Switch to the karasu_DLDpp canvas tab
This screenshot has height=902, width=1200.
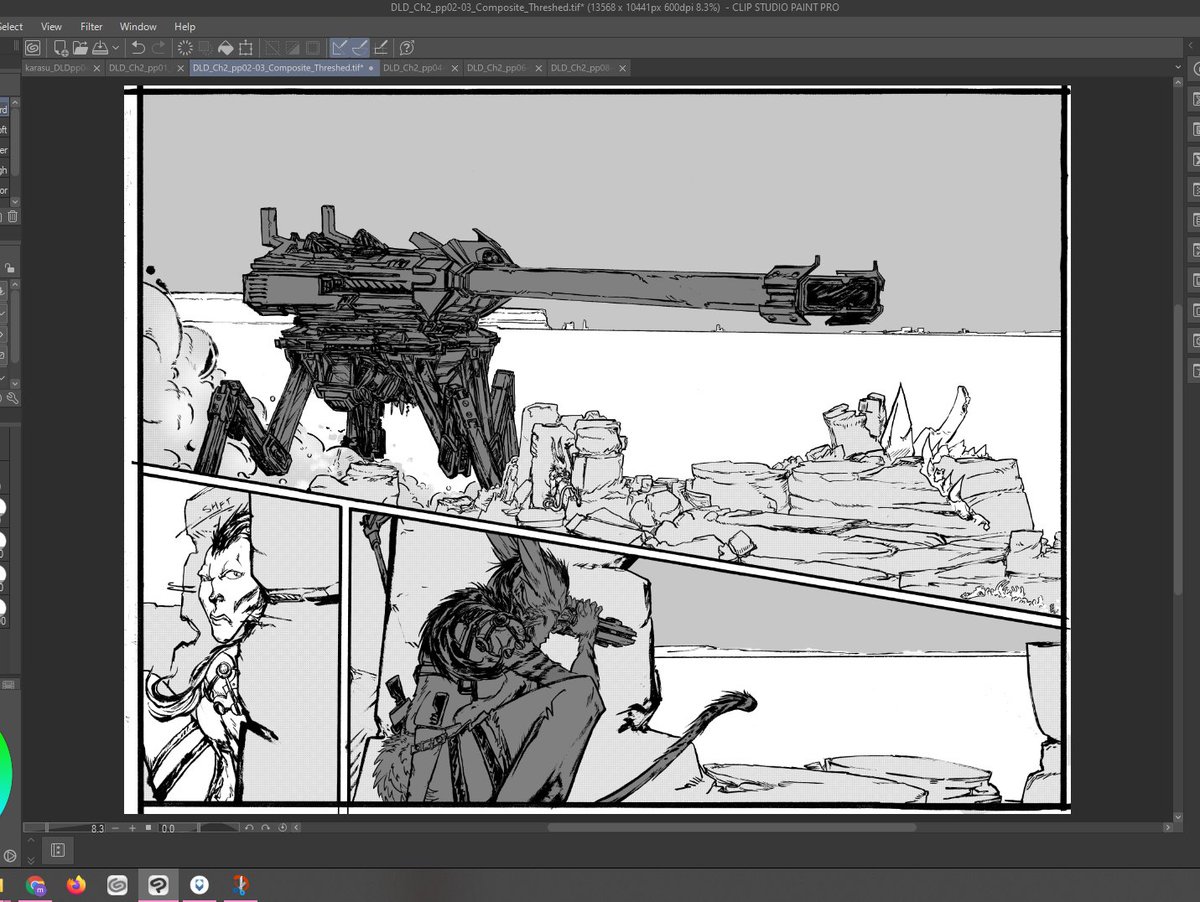click(56, 68)
